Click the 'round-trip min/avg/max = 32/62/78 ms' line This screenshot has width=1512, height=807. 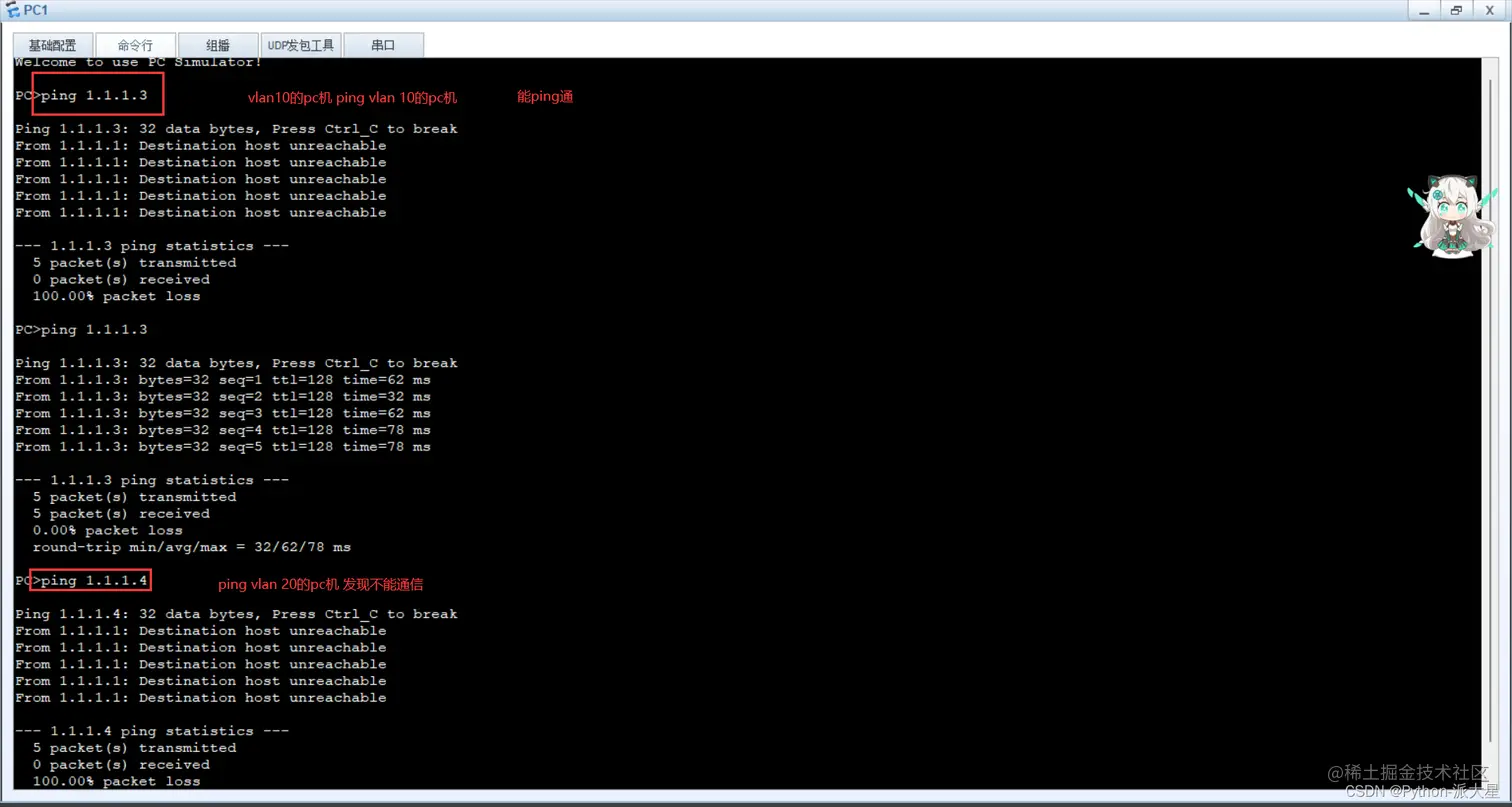pyautogui.click(x=191, y=547)
